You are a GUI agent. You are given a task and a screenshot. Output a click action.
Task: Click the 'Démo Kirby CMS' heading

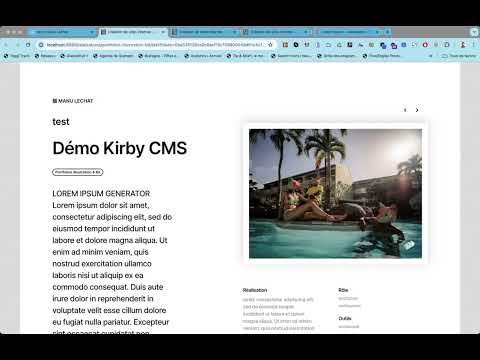tap(120, 148)
